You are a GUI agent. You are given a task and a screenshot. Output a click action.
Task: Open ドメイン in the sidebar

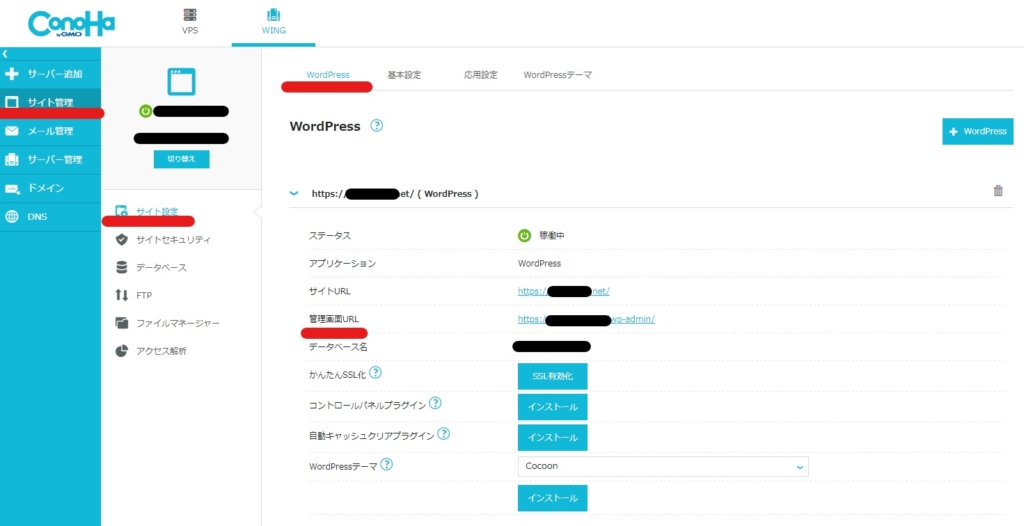tap(50, 188)
